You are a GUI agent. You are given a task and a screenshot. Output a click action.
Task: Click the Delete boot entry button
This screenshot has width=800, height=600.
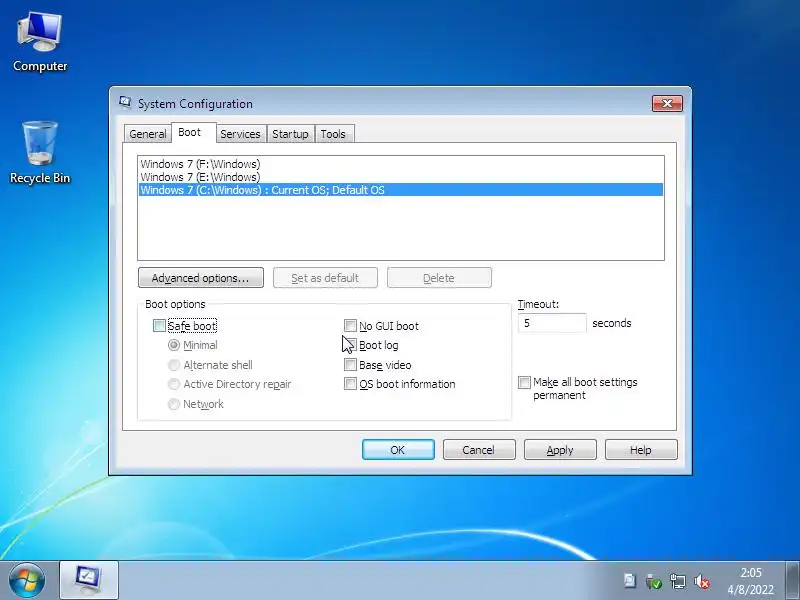tap(439, 278)
